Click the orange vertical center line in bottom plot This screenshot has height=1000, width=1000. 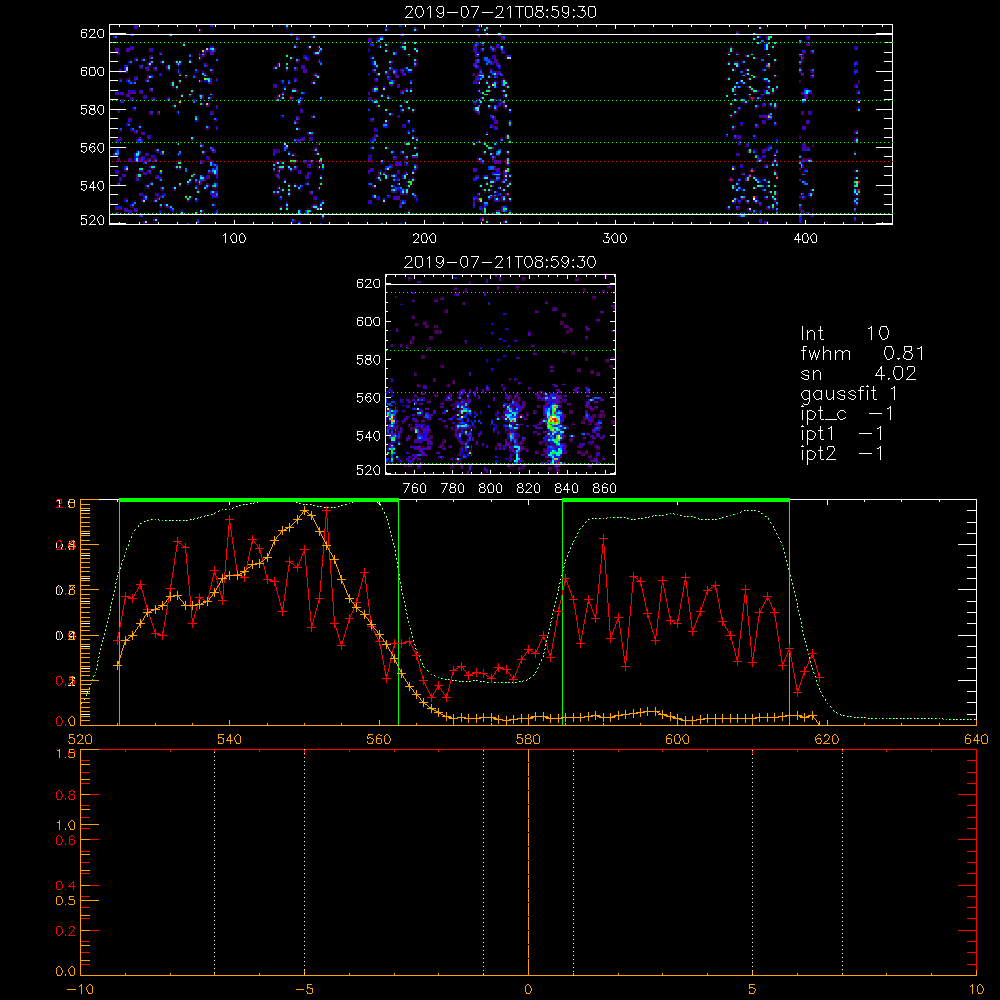[x=529, y=861]
